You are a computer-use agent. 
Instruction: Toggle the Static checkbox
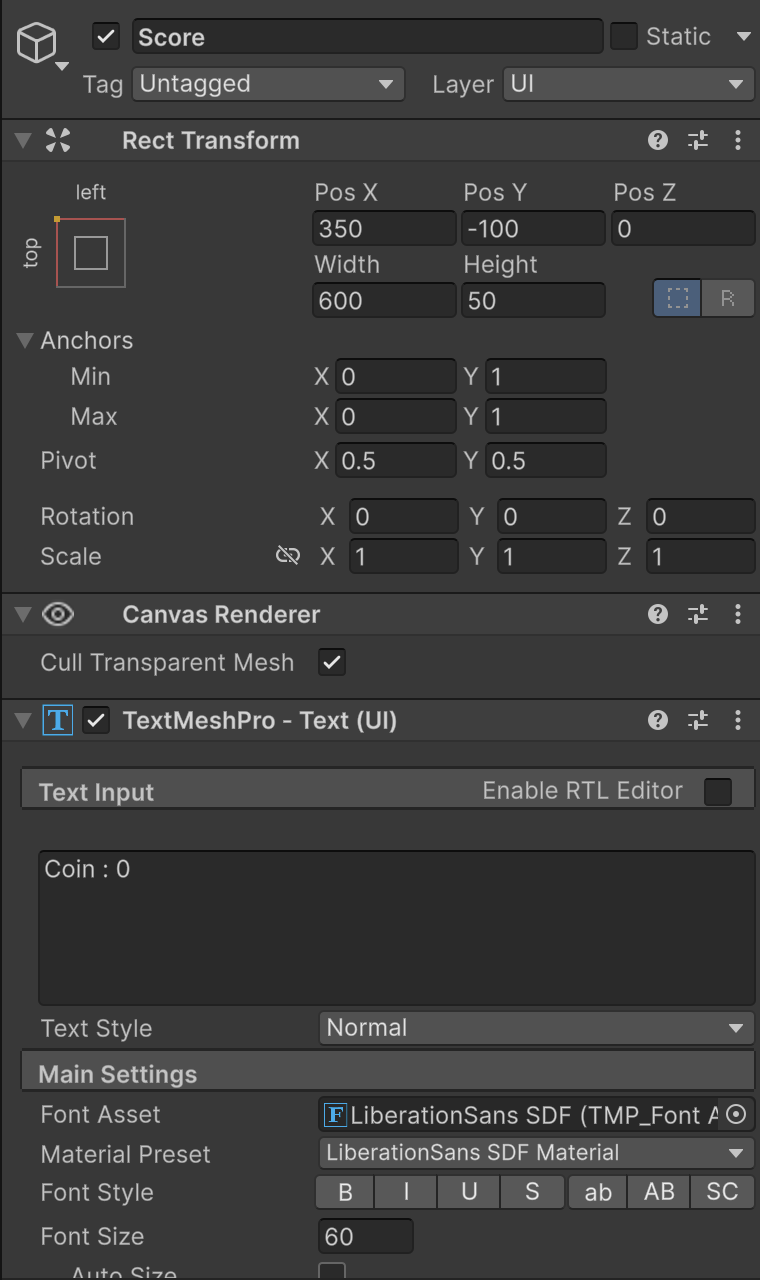coord(624,37)
